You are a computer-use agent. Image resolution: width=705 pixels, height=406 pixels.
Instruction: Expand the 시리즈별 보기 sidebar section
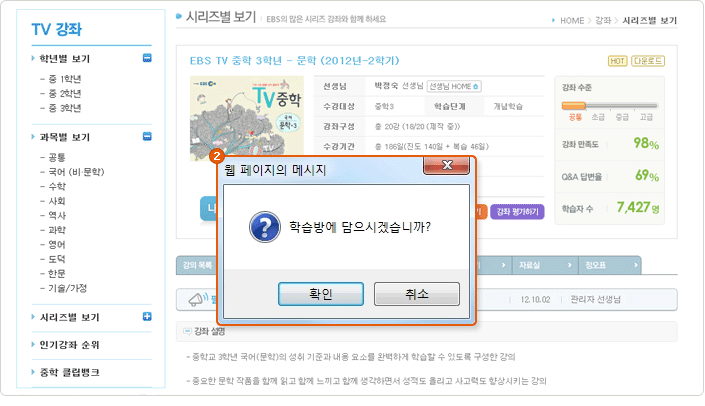(x=147, y=317)
